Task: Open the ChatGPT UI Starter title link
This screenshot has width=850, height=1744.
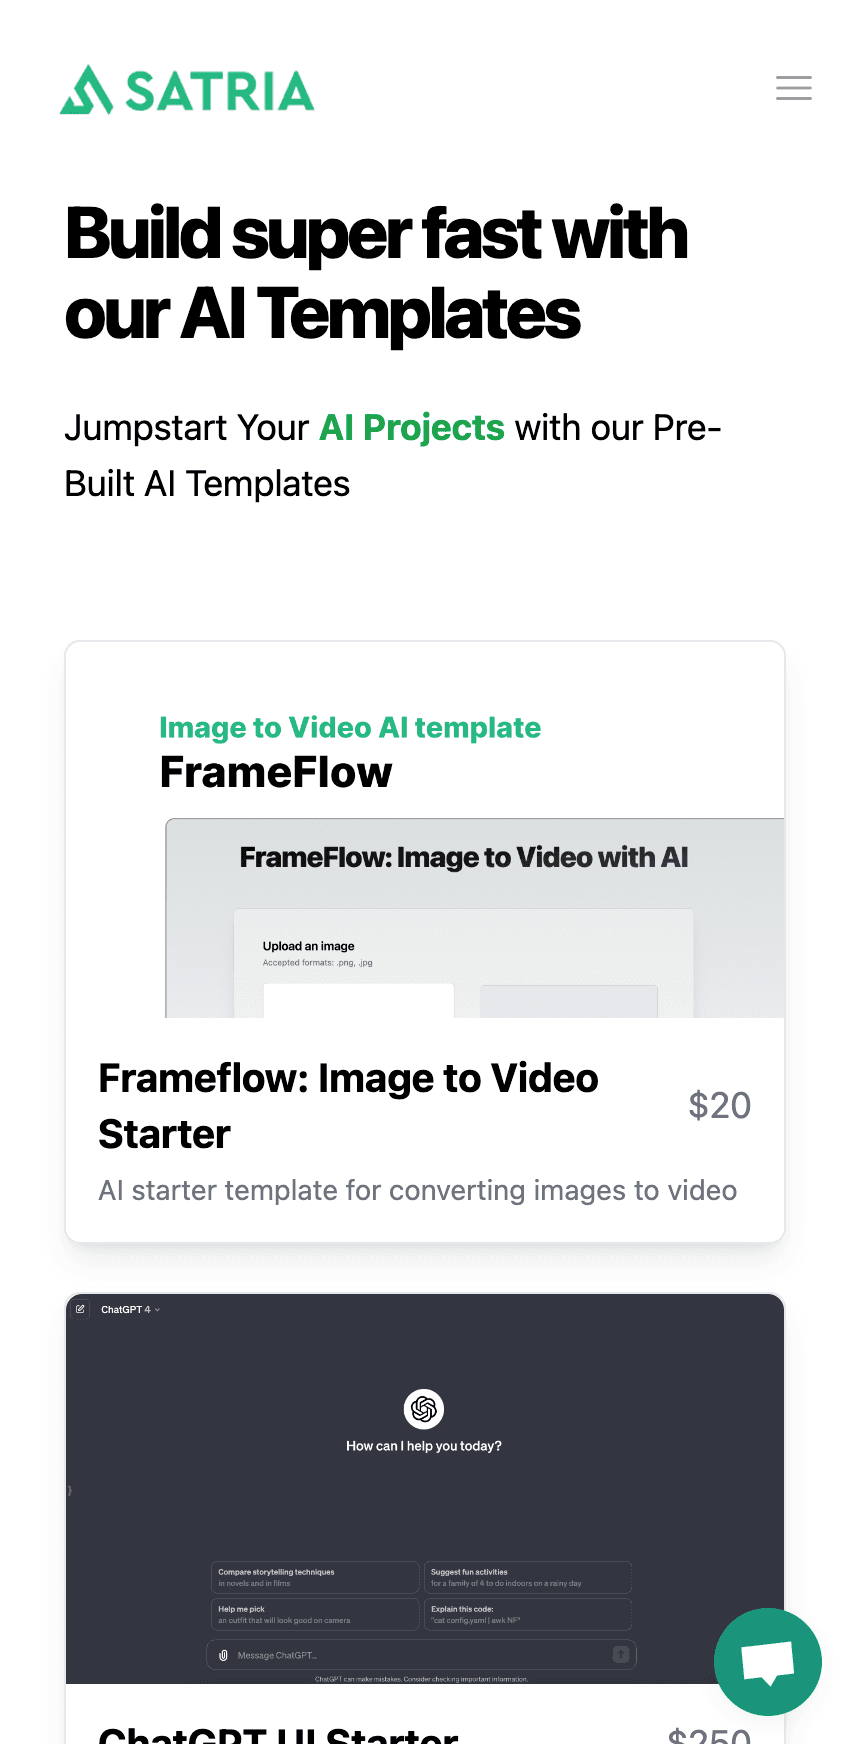Action: tap(278, 1732)
